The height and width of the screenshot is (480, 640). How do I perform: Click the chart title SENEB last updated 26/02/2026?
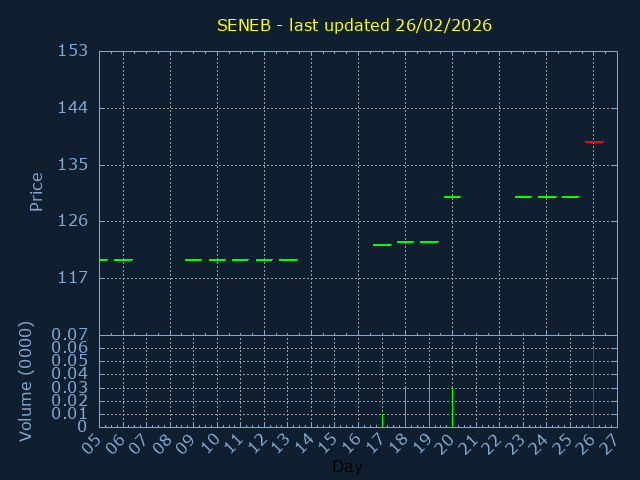point(354,26)
